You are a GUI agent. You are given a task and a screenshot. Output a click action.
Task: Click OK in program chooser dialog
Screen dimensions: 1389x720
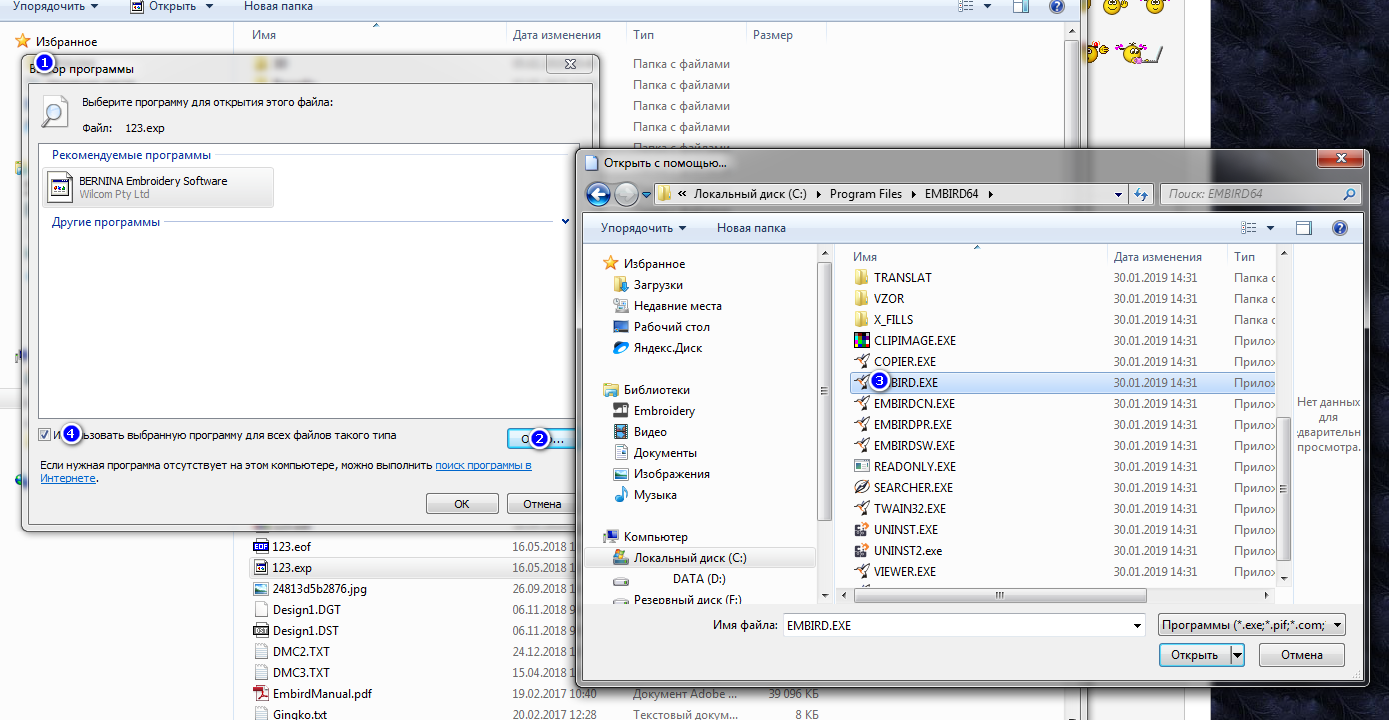[x=462, y=504]
